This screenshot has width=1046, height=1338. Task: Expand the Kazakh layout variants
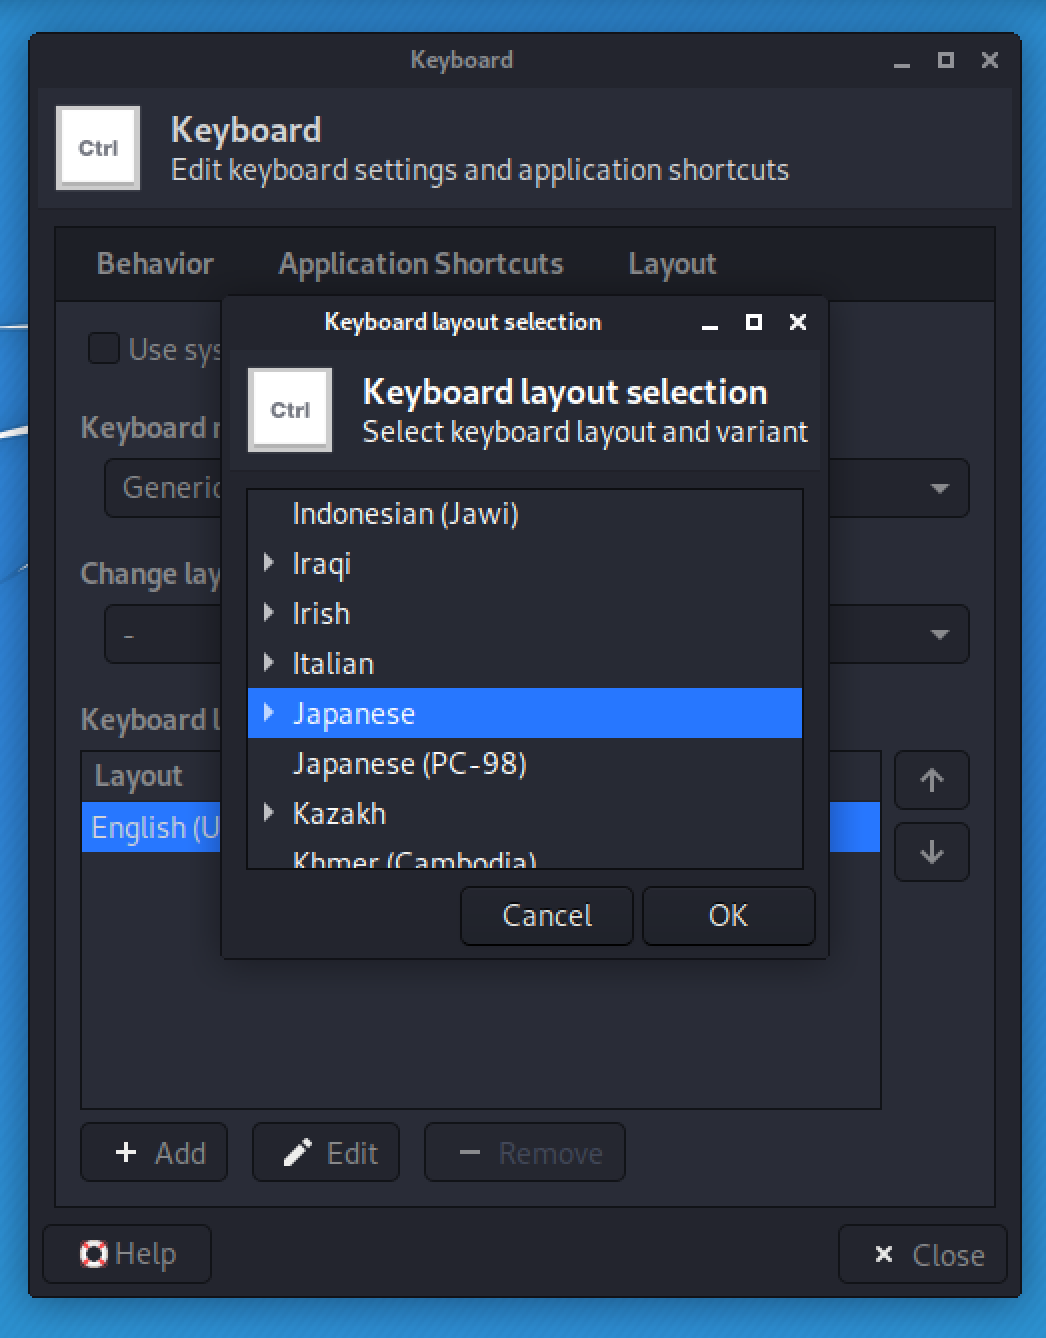[x=268, y=813]
